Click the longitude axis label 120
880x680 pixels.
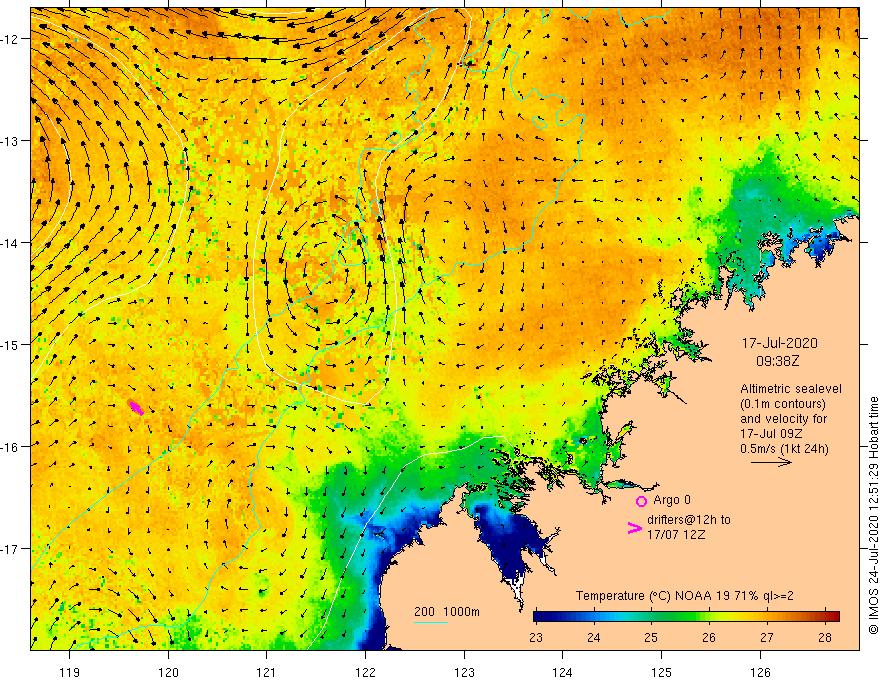(x=168, y=672)
